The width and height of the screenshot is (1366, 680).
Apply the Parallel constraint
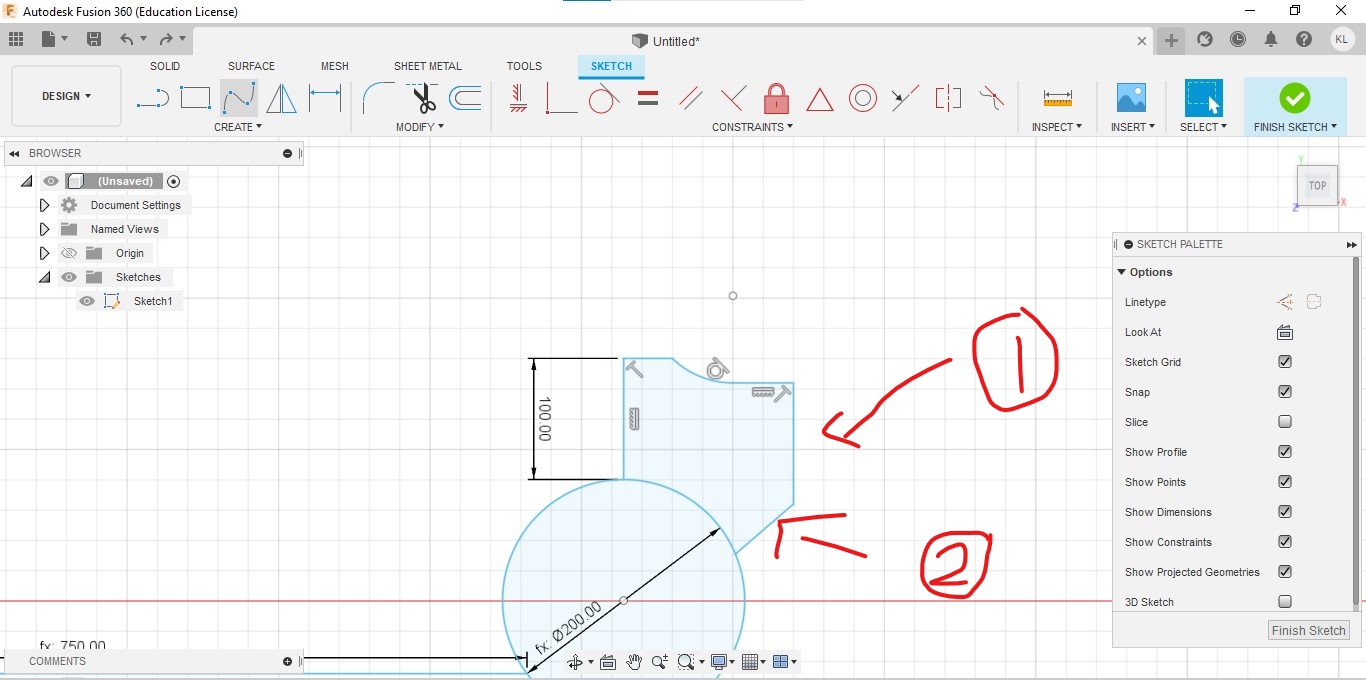[x=690, y=98]
